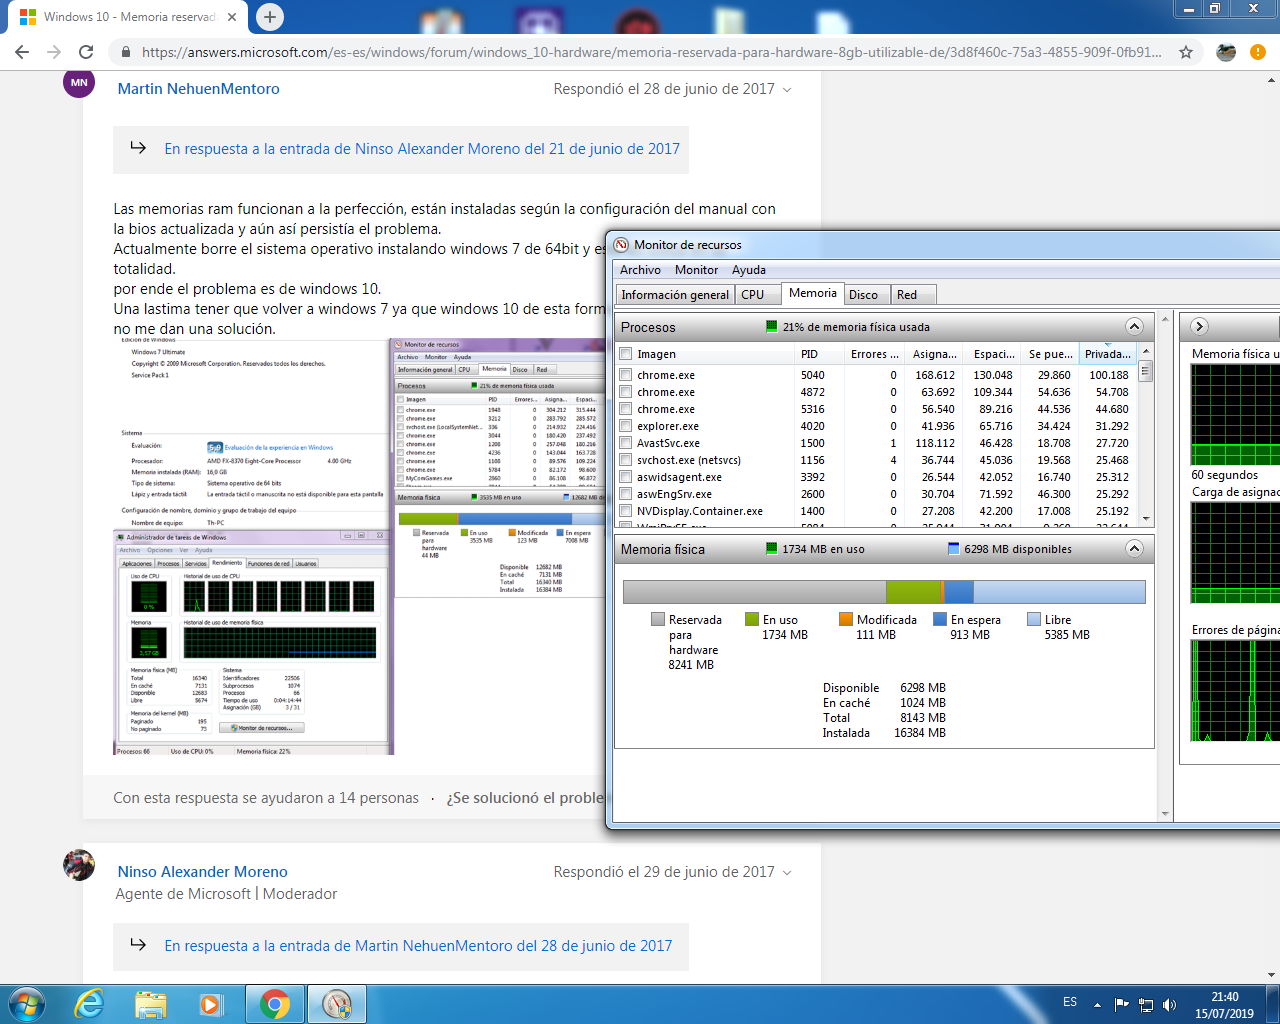Switch to the Información general tab
The image size is (1280, 1024).
tap(675, 295)
